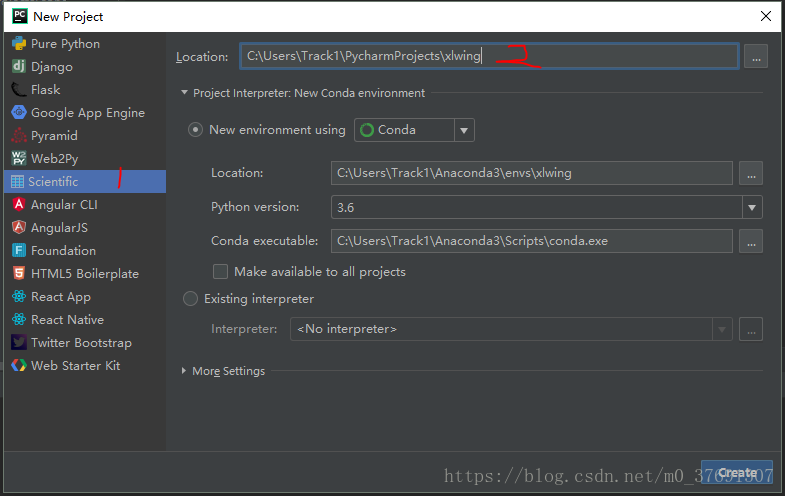The height and width of the screenshot is (496, 785).
Task: Collapse the Project Interpreter section
Action: pyautogui.click(x=184, y=93)
